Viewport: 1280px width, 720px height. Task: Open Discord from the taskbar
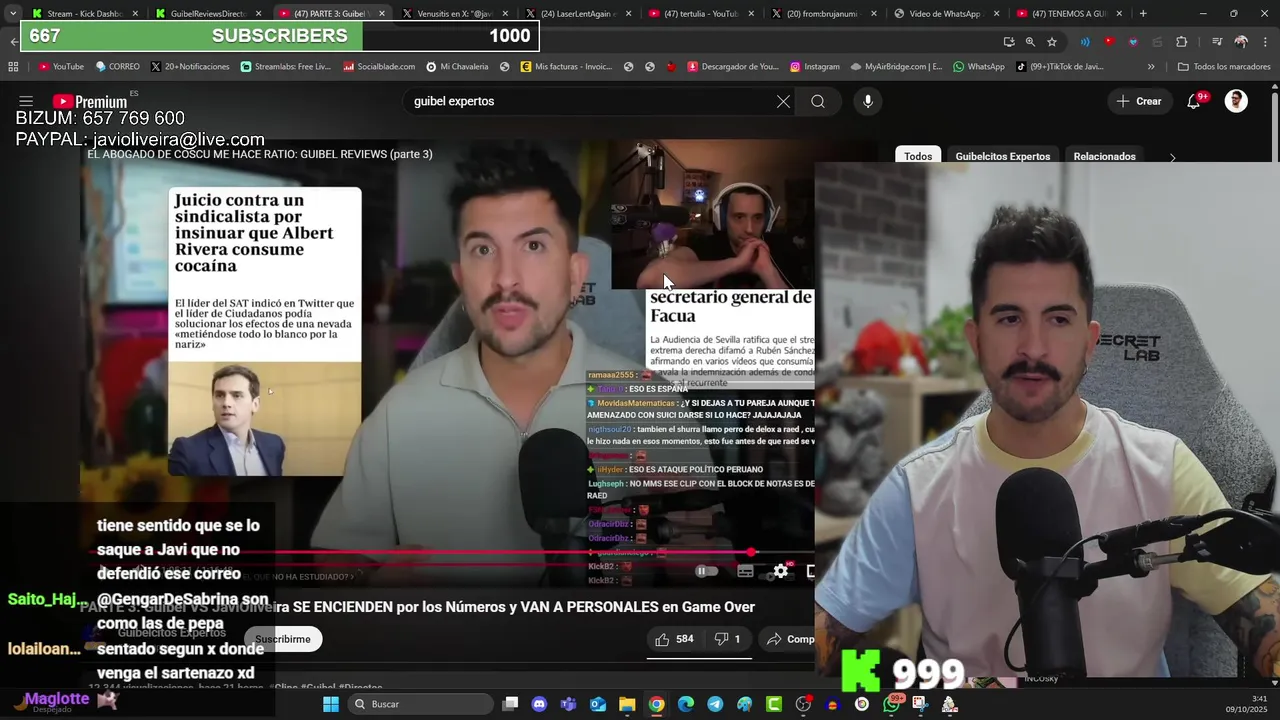539,704
